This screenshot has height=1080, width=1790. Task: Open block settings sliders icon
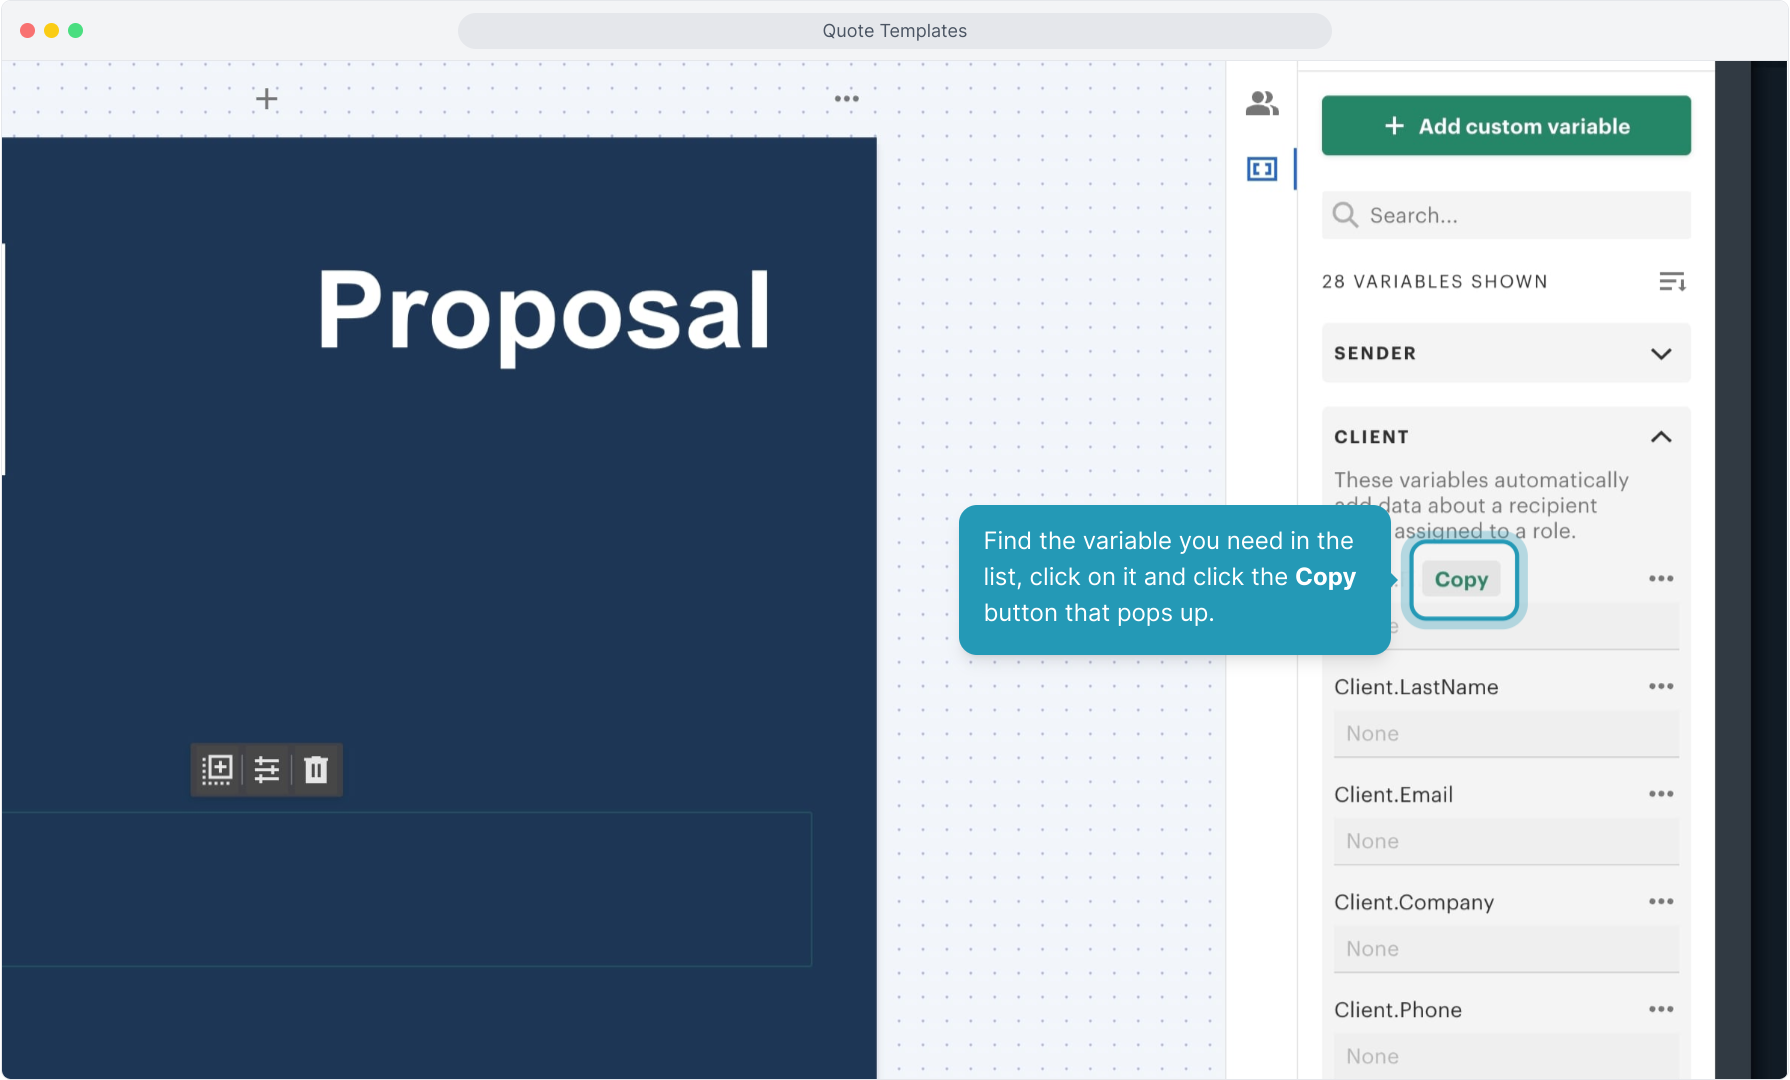pos(267,769)
